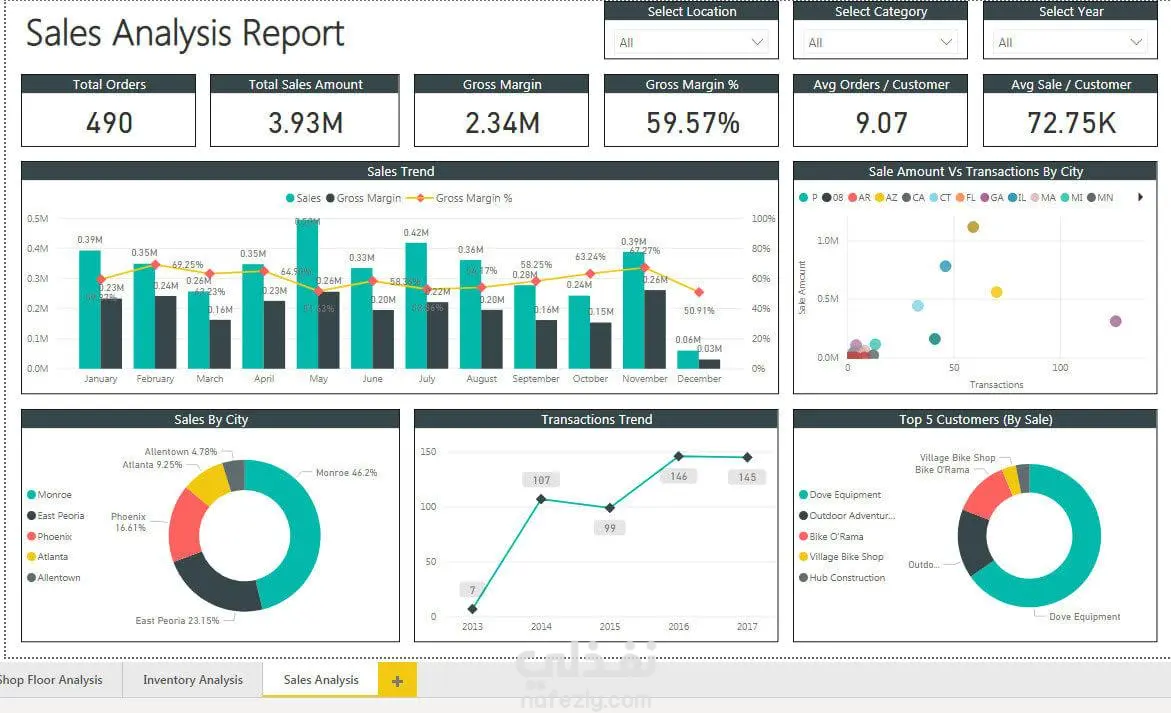Switch to the Inventory Analysis tab
The width and height of the screenshot is (1171, 713).
click(x=193, y=679)
